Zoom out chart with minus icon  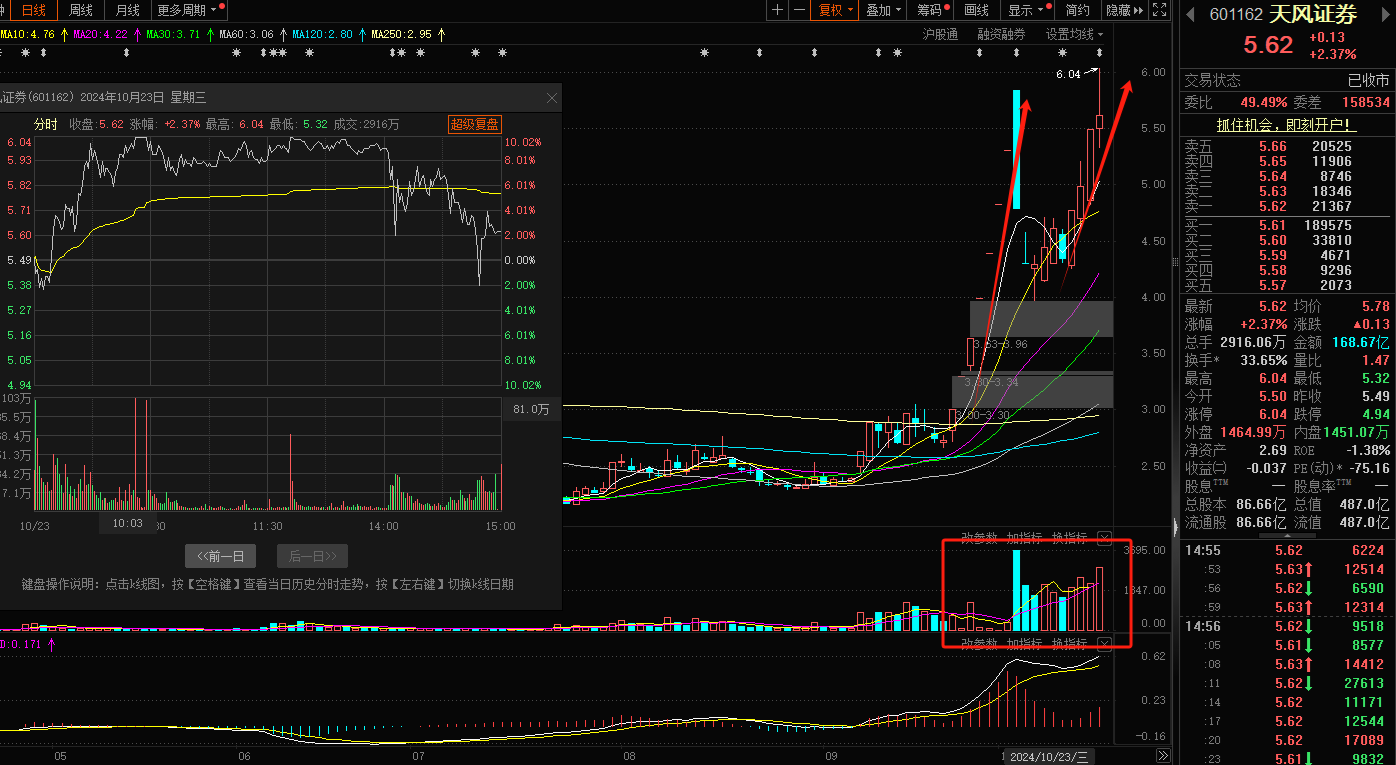799,10
